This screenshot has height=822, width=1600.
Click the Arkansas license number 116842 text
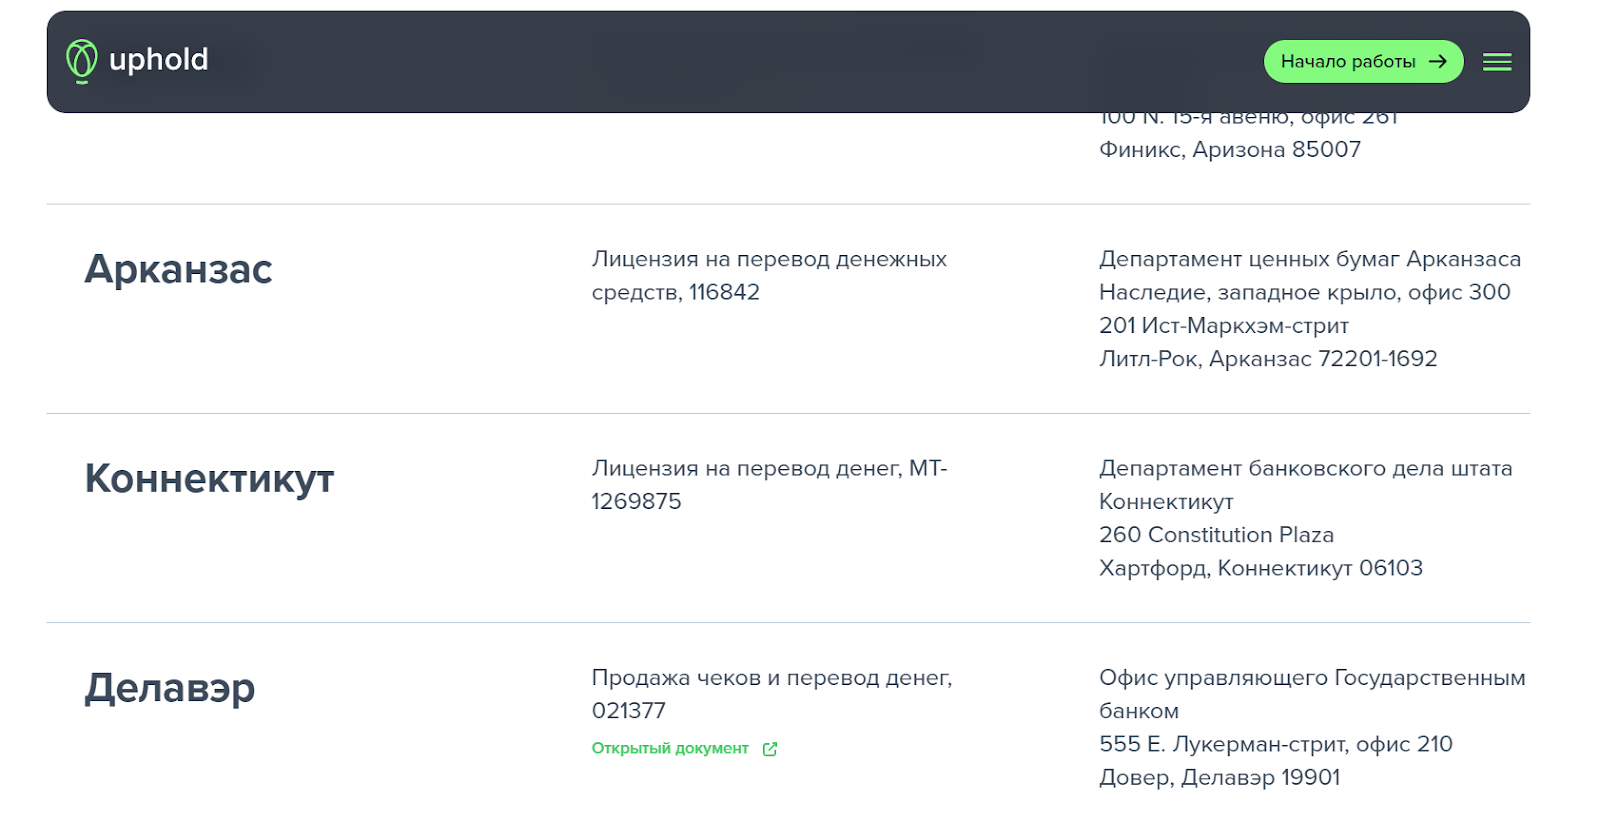tap(724, 292)
